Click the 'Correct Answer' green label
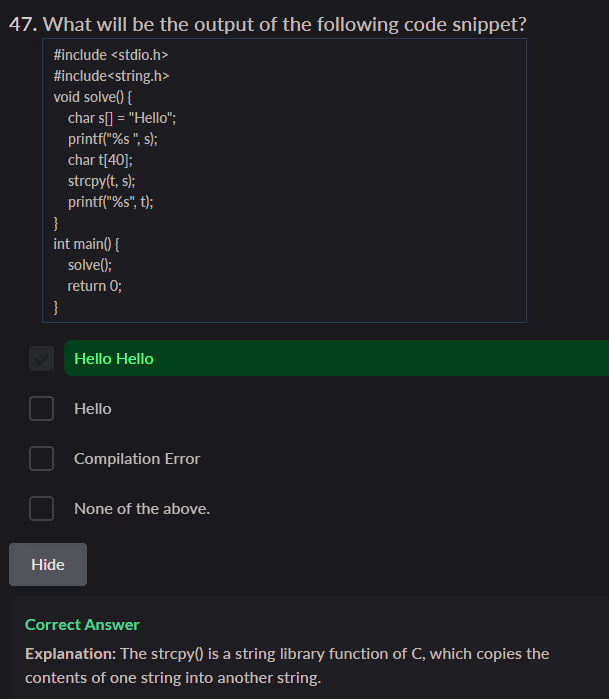The height and width of the screenshot is (699, 609). pyautogui.click(x=82, y=625)
